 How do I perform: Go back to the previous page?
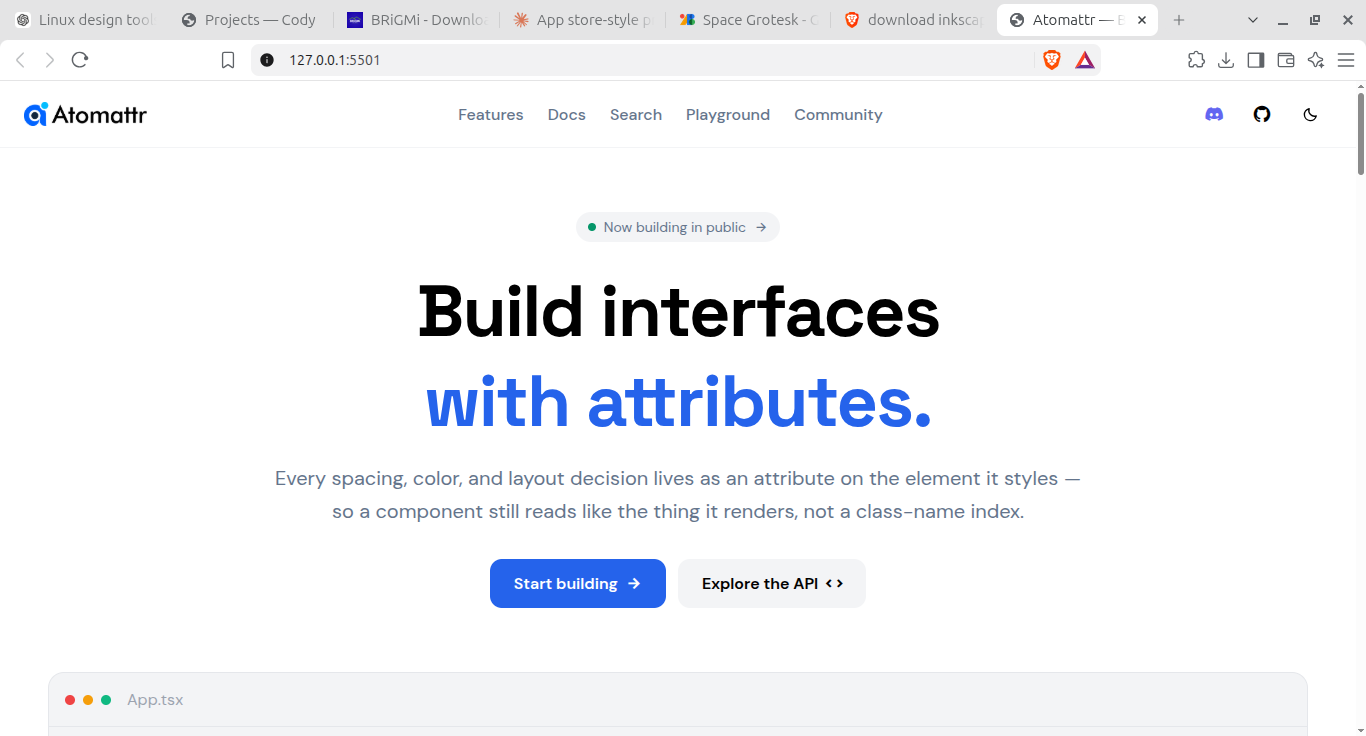coord(20,60)
